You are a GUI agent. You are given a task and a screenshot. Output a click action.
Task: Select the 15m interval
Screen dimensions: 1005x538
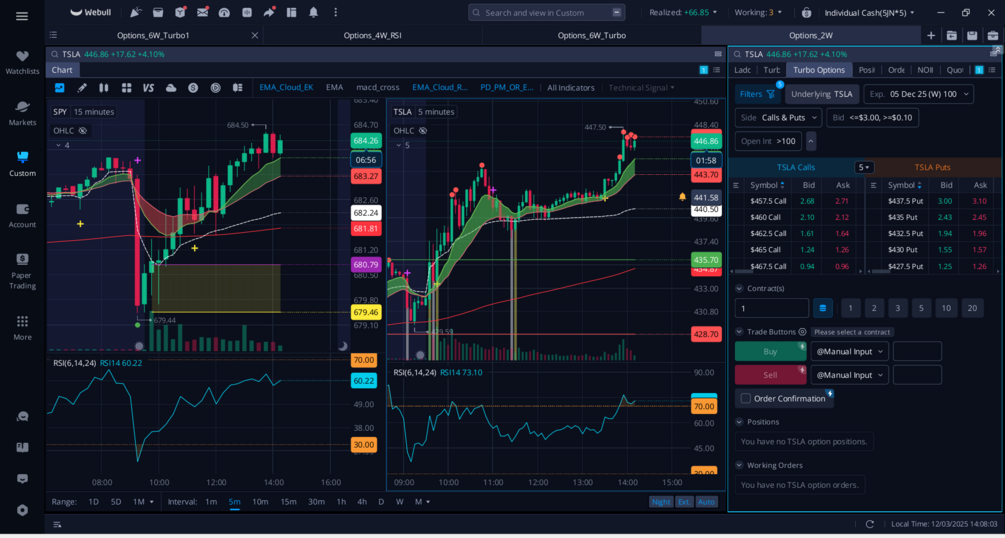288,501
